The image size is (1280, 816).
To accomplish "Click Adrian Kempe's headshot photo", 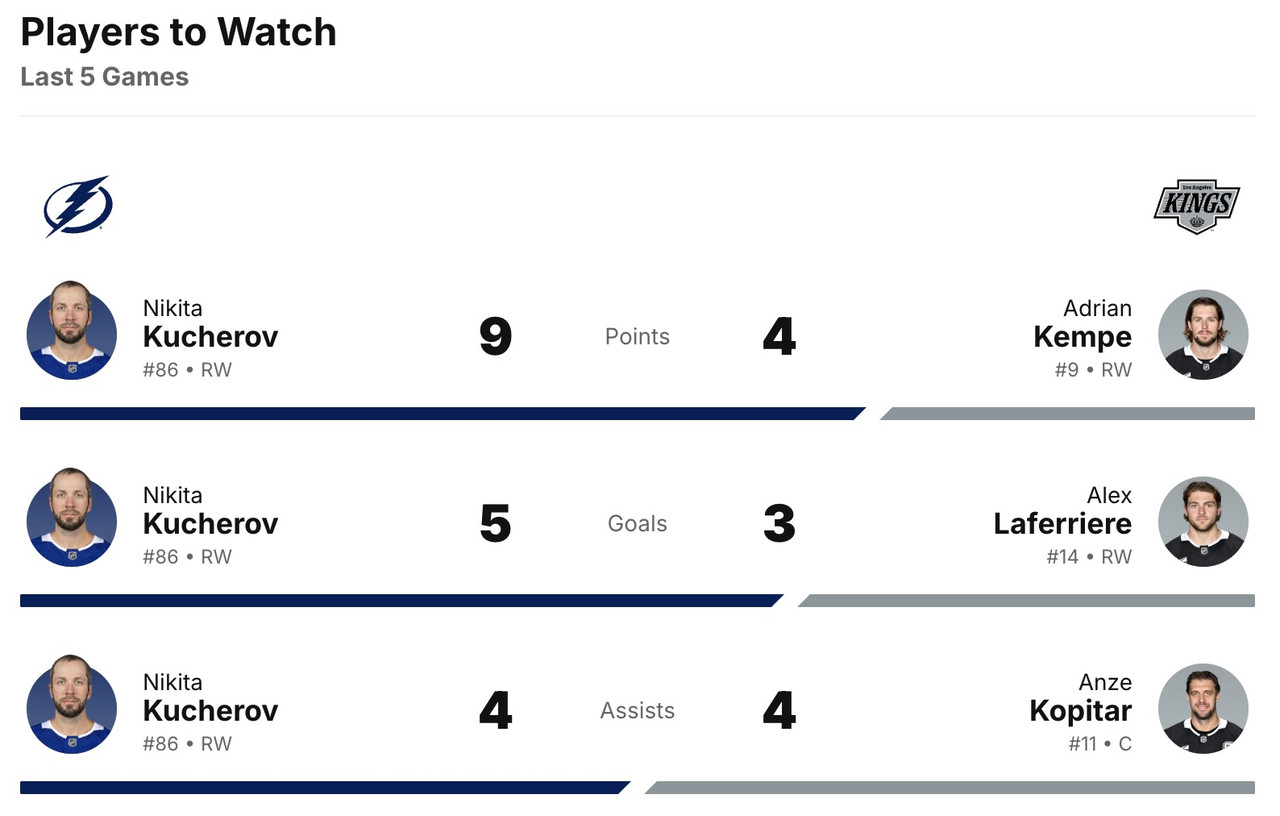I will [x=1203, y=335].
